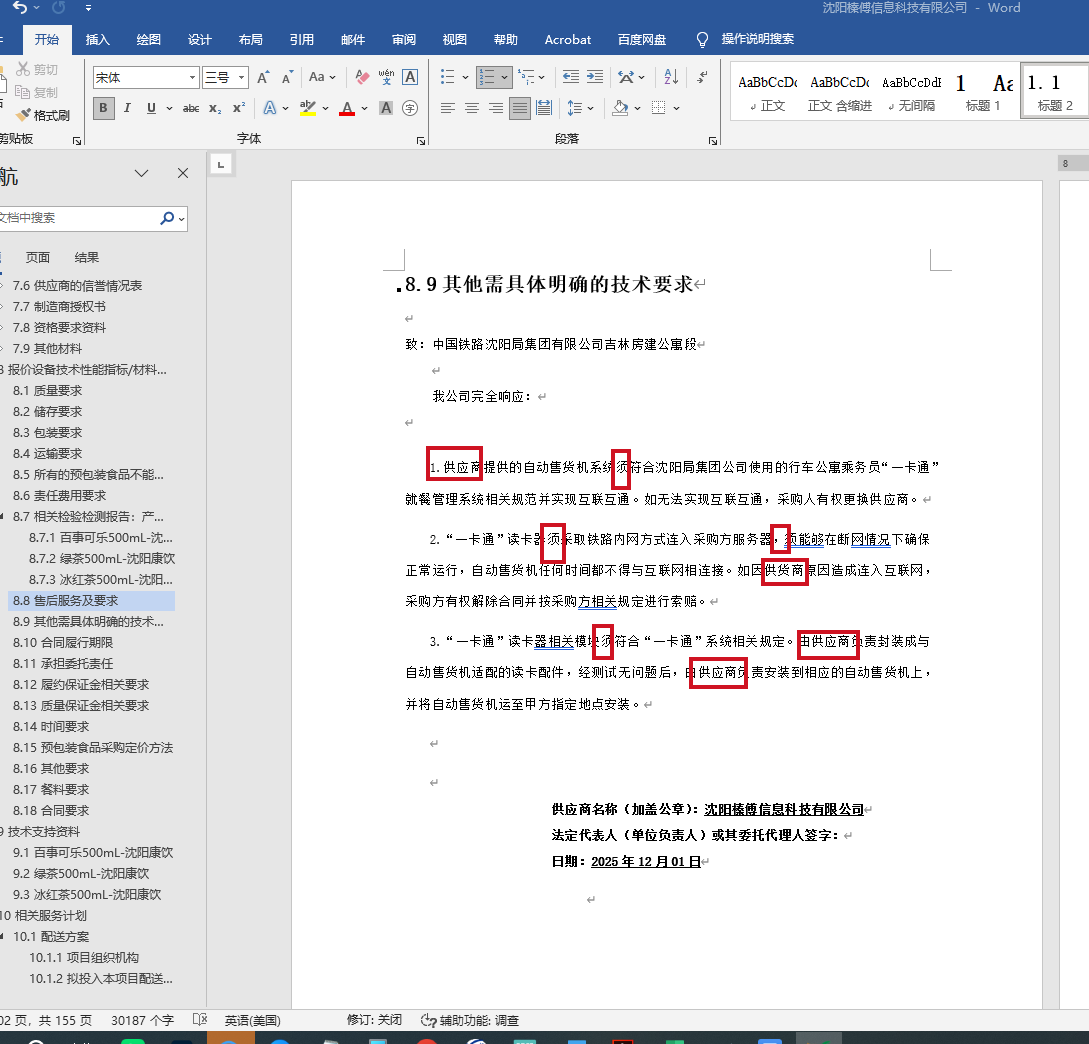This screenshot has height=1044, width=1089.
Task: Align text left
Action: point(448,108)
